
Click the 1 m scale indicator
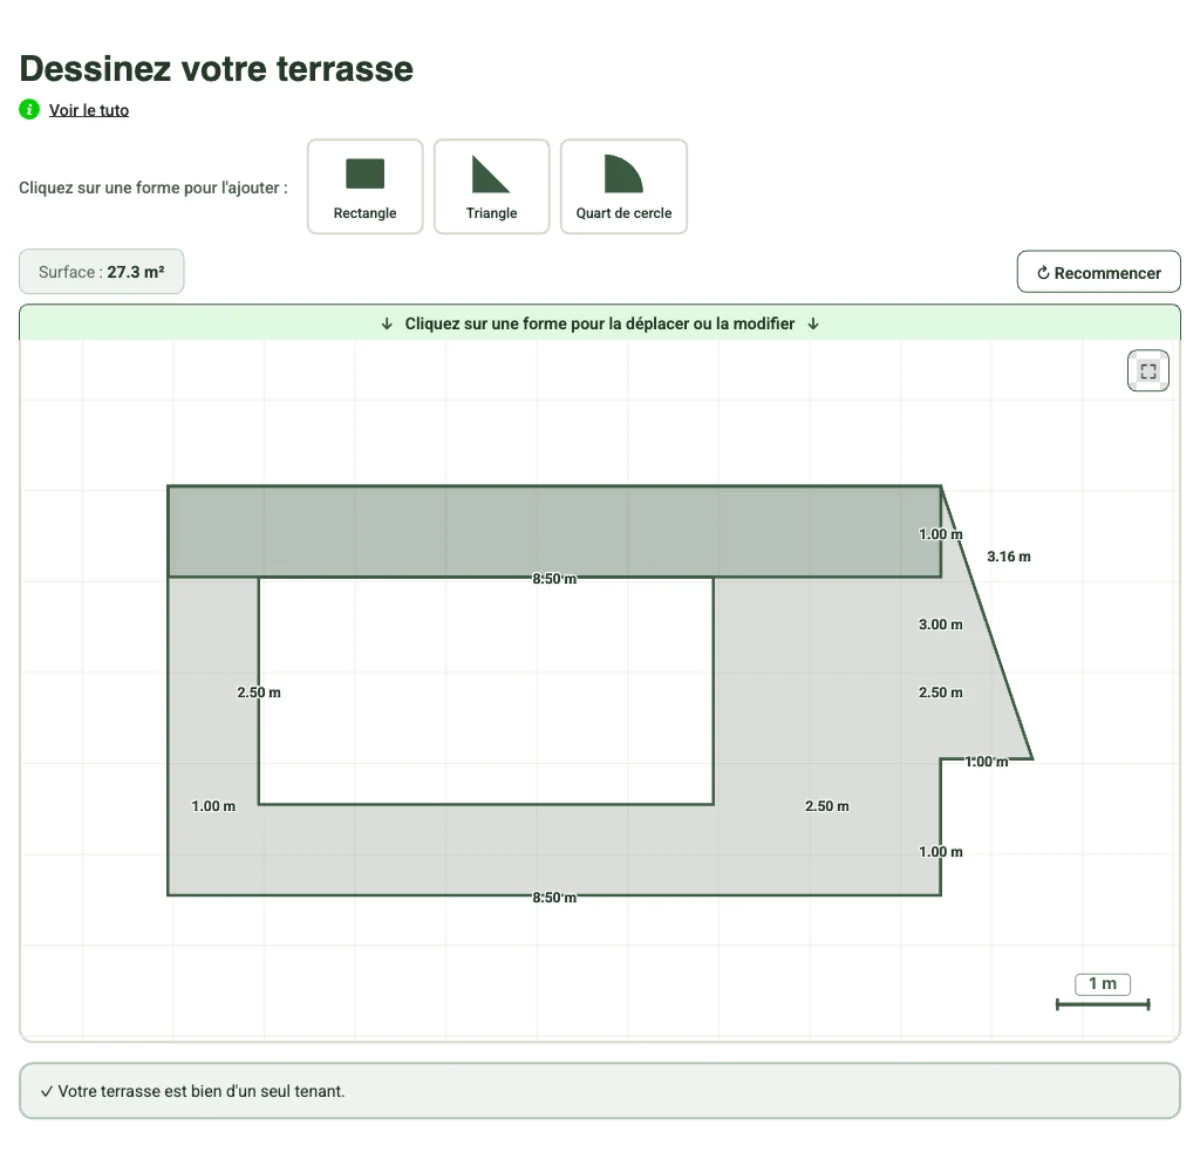(x=1101, y=984)
